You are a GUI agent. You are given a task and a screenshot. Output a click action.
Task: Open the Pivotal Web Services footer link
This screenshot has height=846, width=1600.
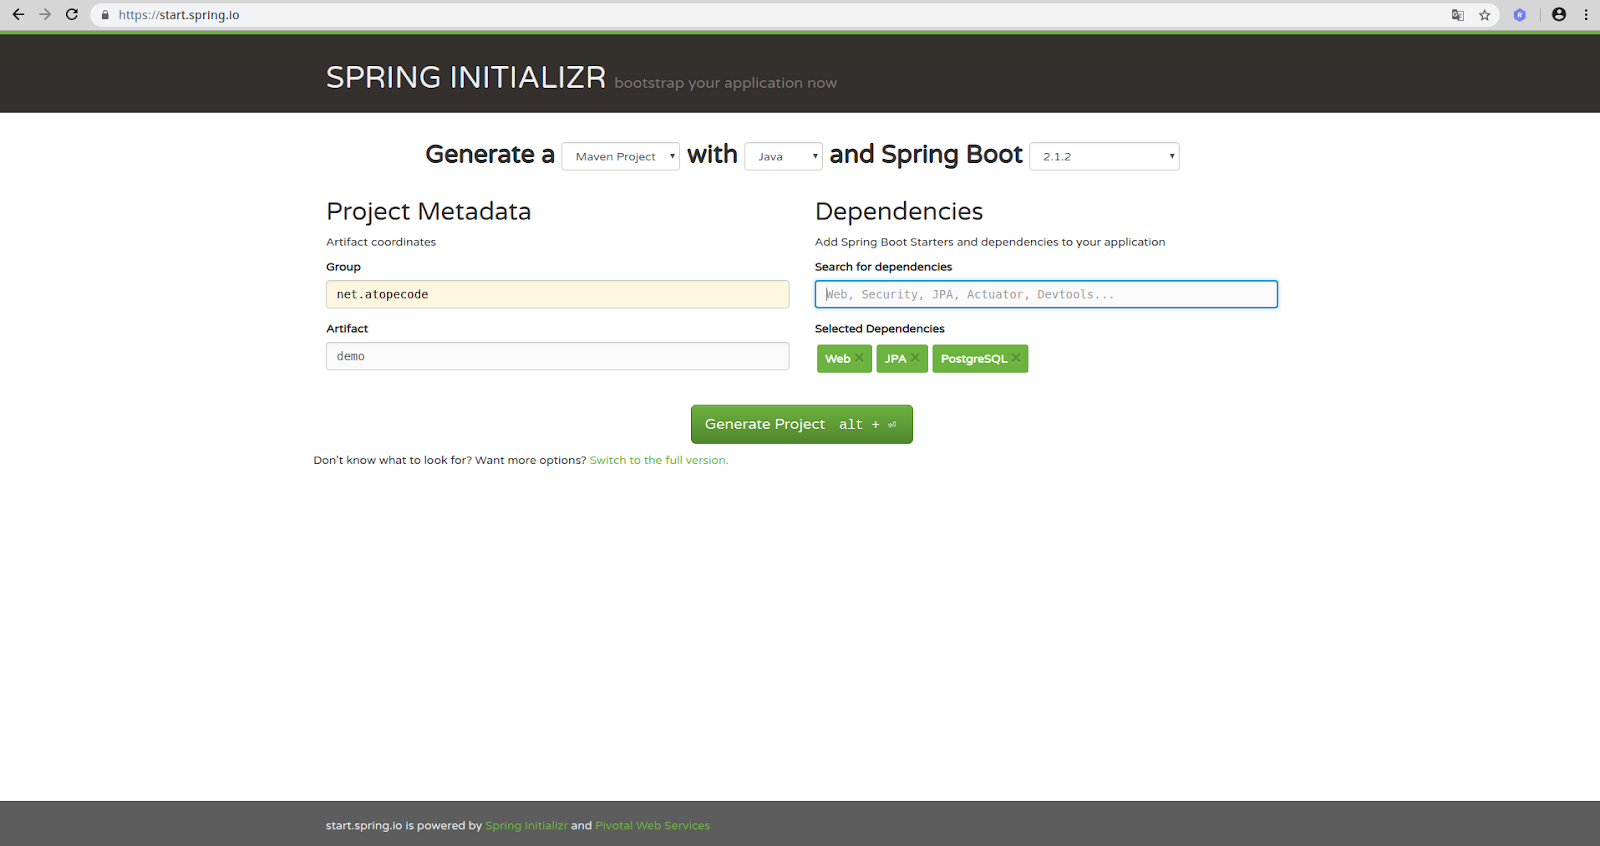click(x=653, y=826)
